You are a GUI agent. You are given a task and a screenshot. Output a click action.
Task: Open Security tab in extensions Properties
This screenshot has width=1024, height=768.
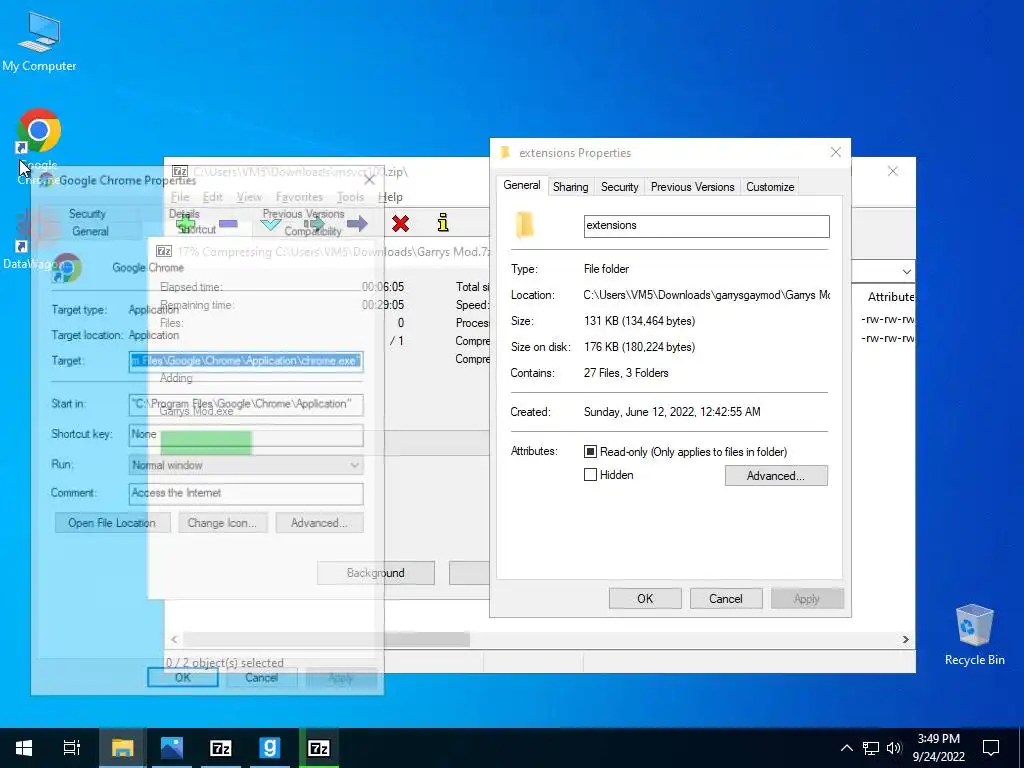tap(619, 187)
